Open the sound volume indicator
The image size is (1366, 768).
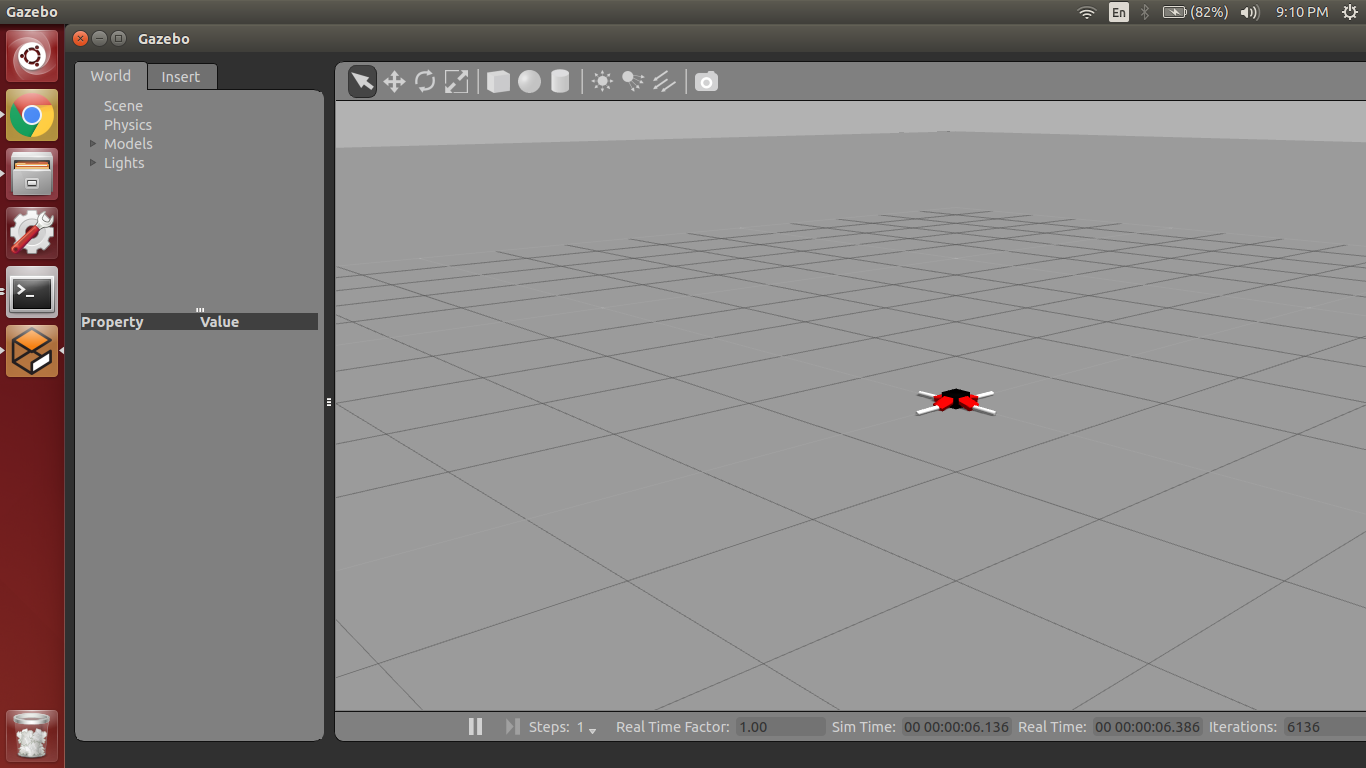point(1249,12)
